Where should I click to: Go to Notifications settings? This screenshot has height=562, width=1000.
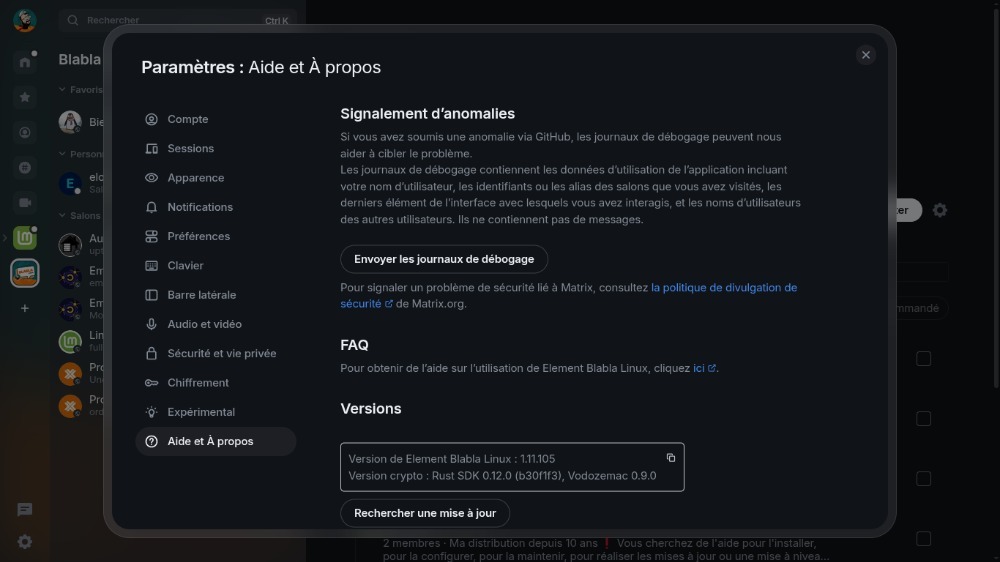coord(199,207)
